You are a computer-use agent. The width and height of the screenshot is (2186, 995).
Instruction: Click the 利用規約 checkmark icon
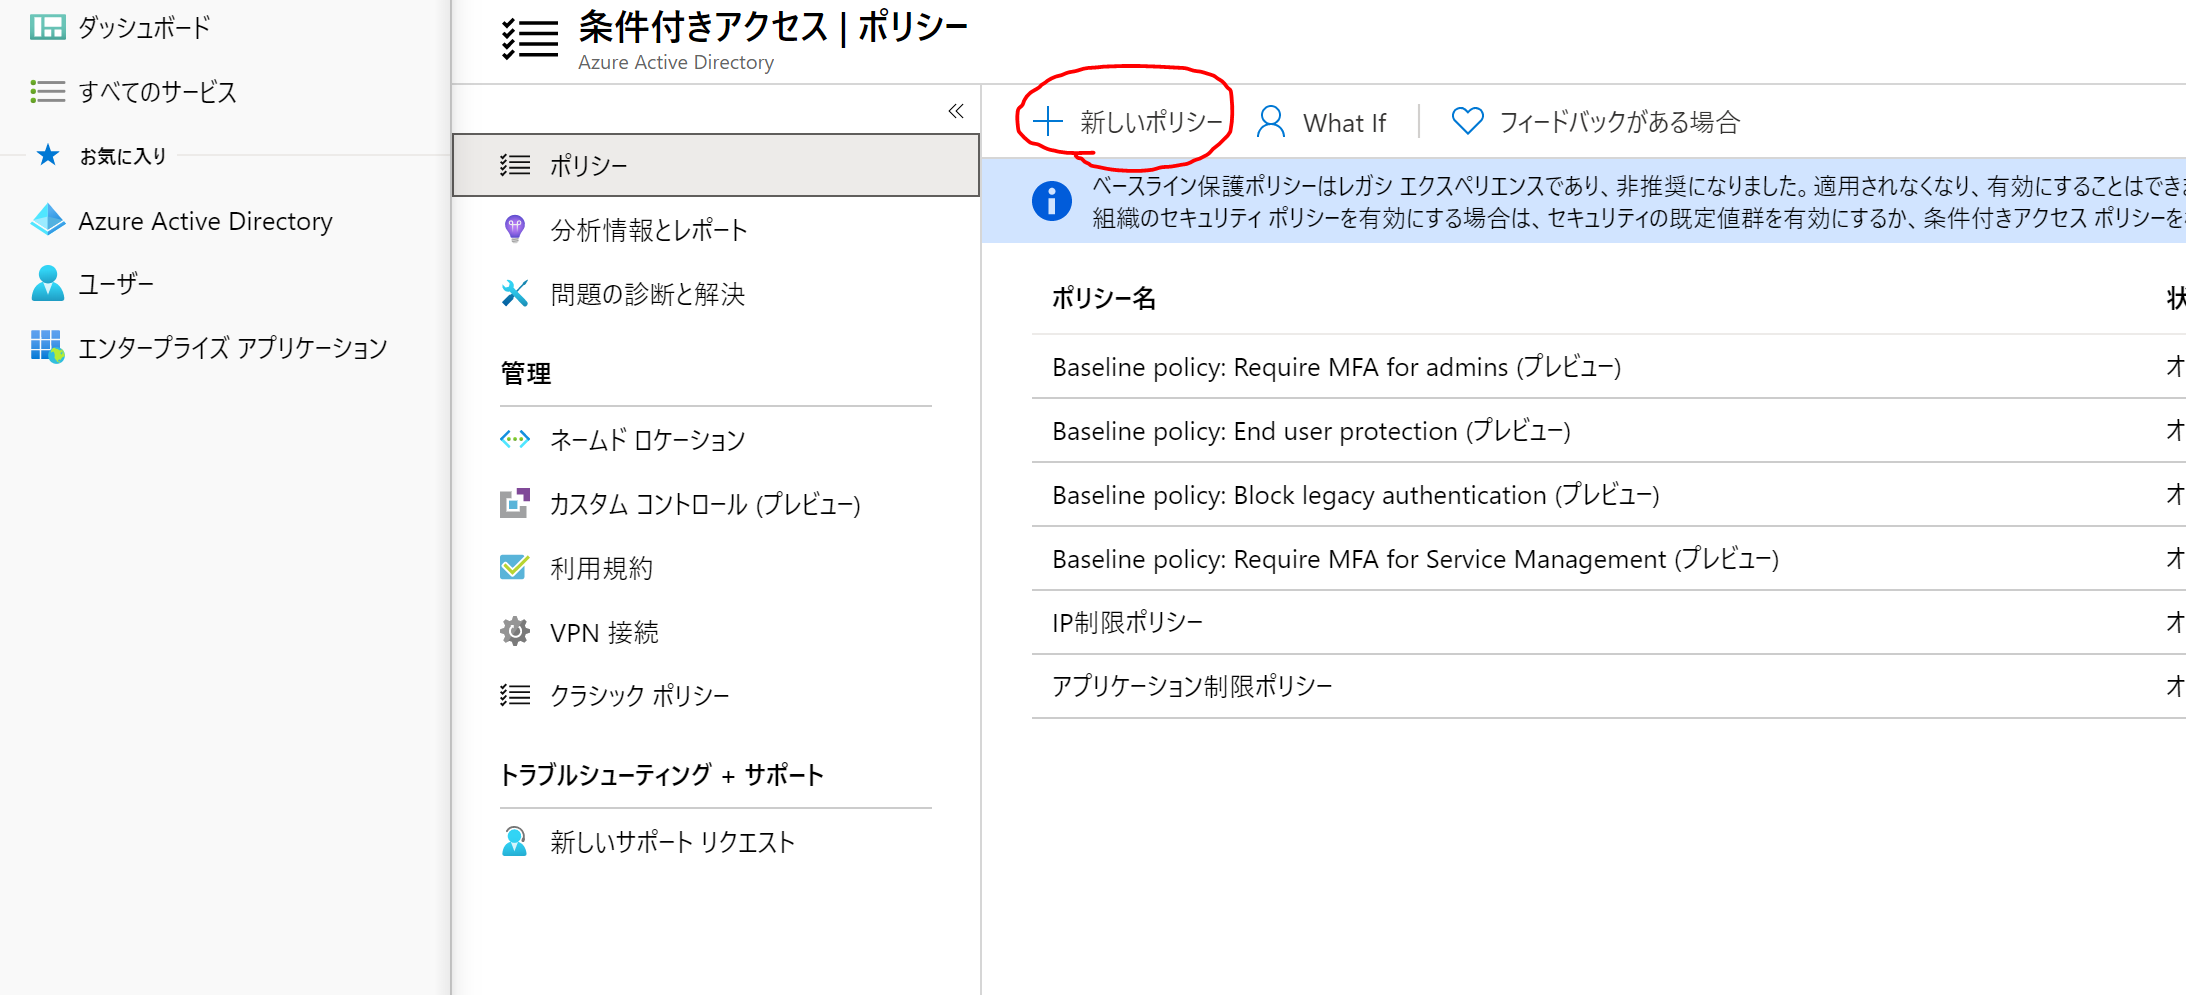[x=515, y=567]
